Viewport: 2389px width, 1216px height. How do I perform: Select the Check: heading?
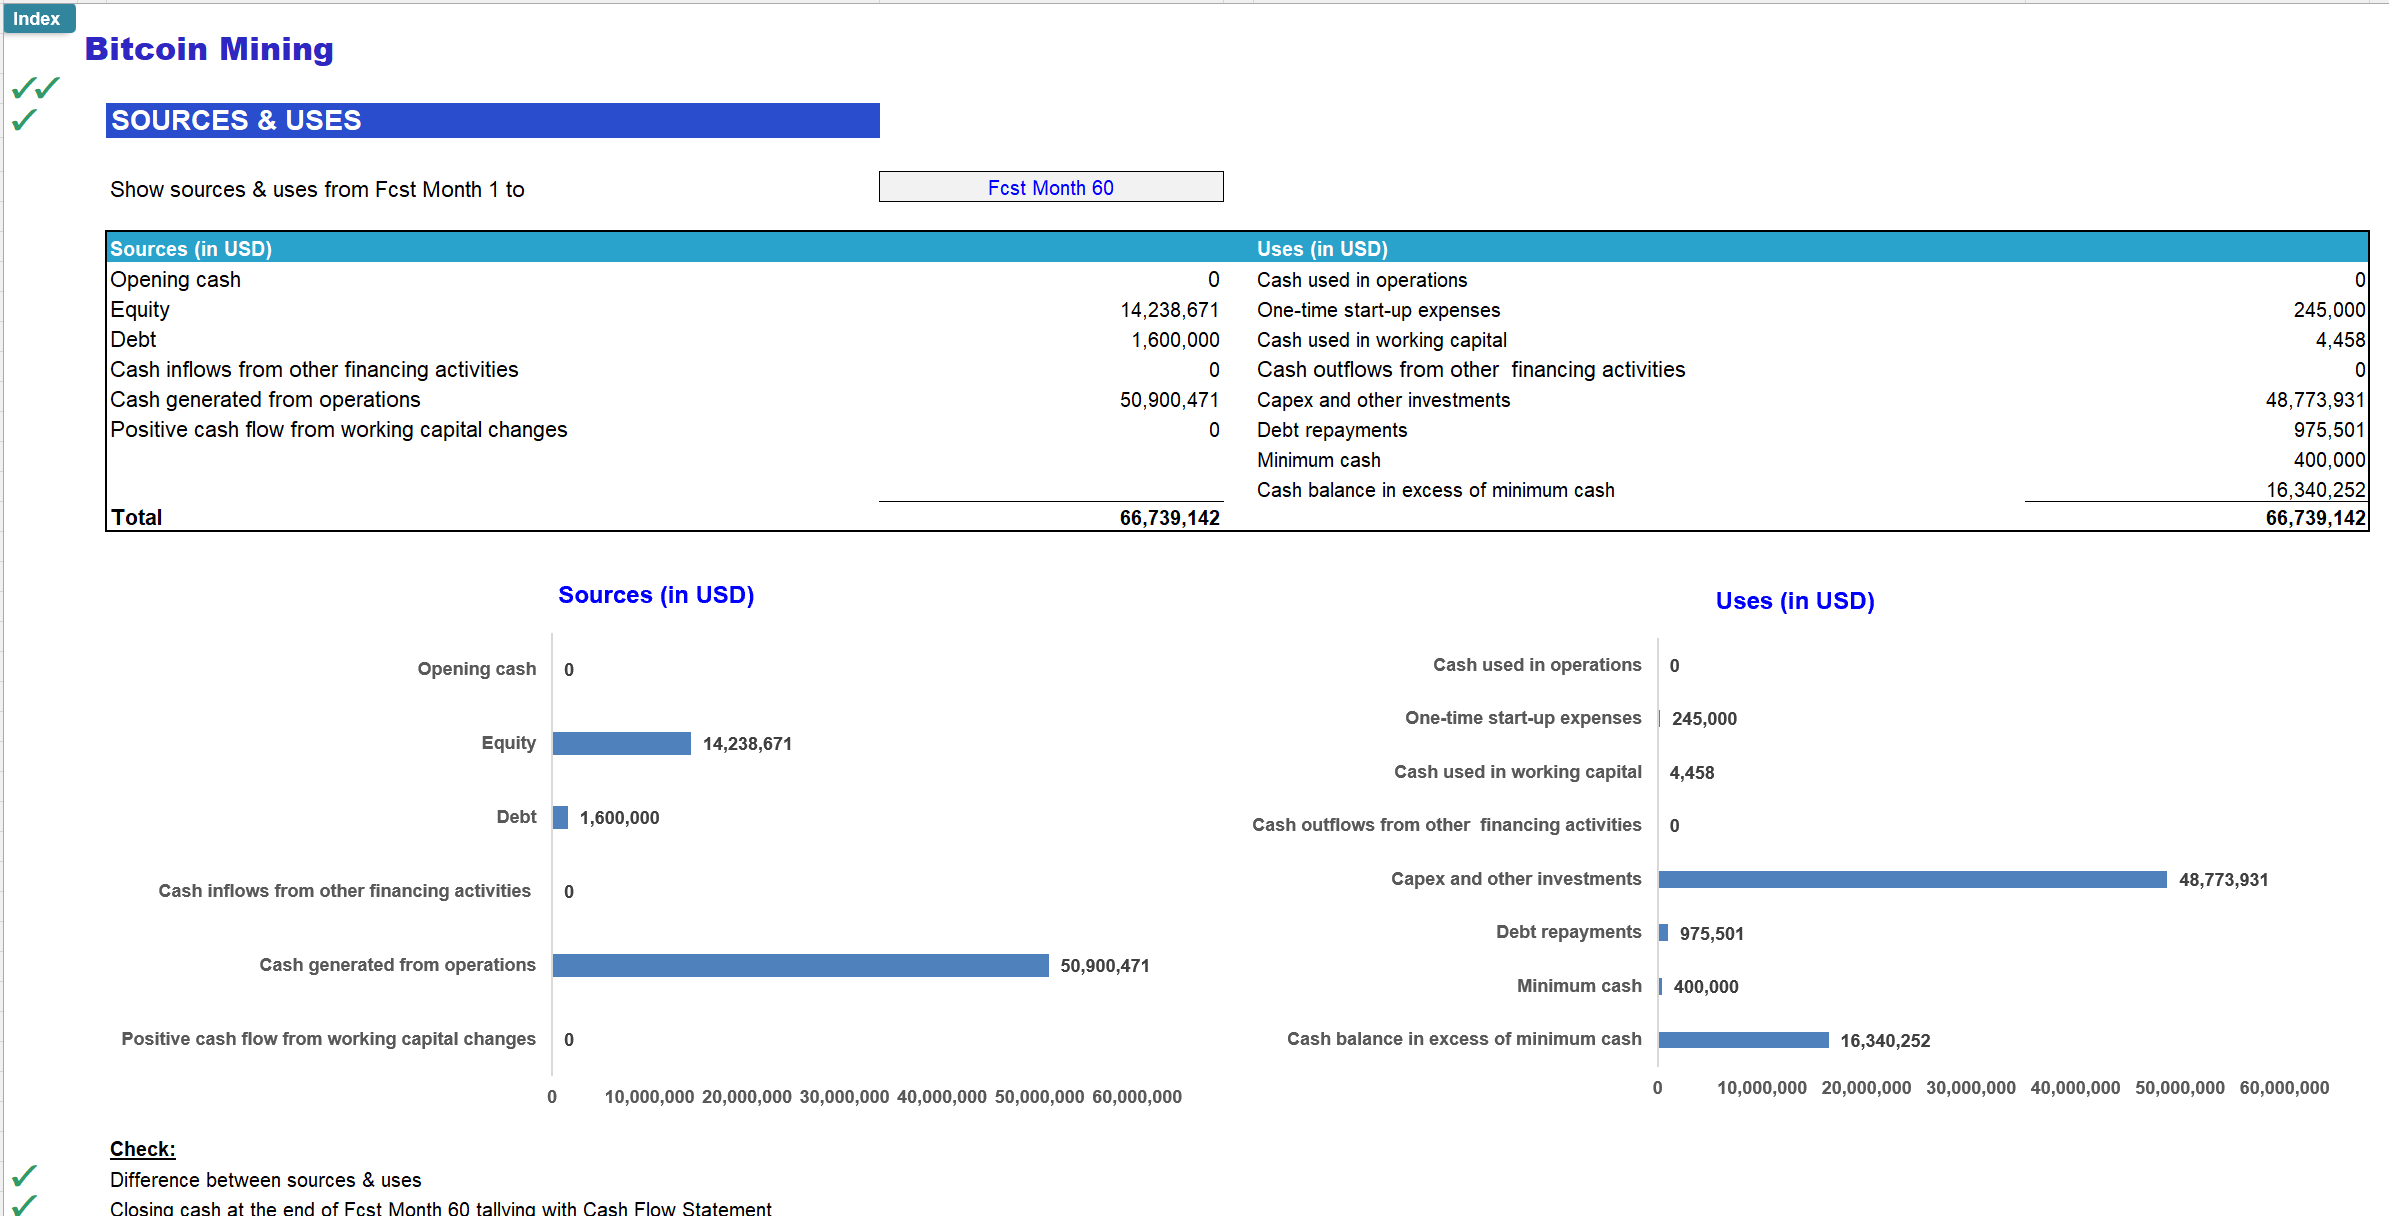(x=142, y=1149)
